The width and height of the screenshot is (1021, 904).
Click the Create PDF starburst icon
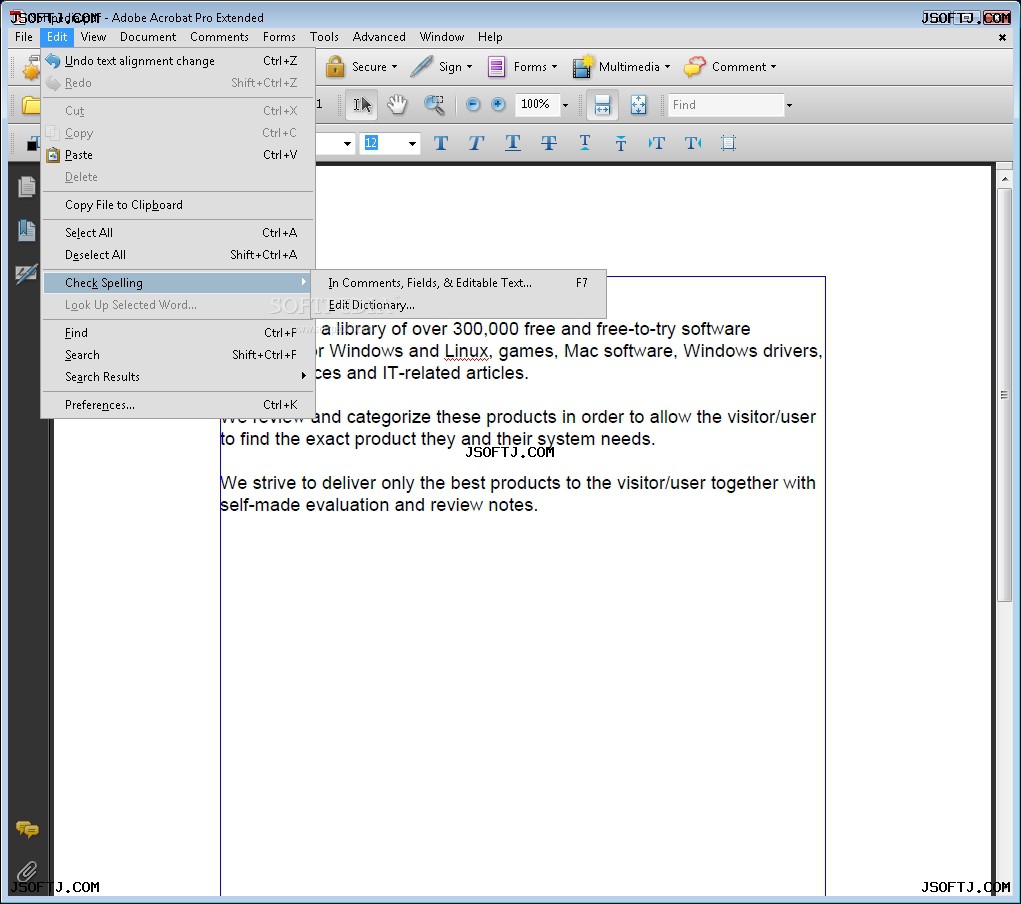coord(30,68)
